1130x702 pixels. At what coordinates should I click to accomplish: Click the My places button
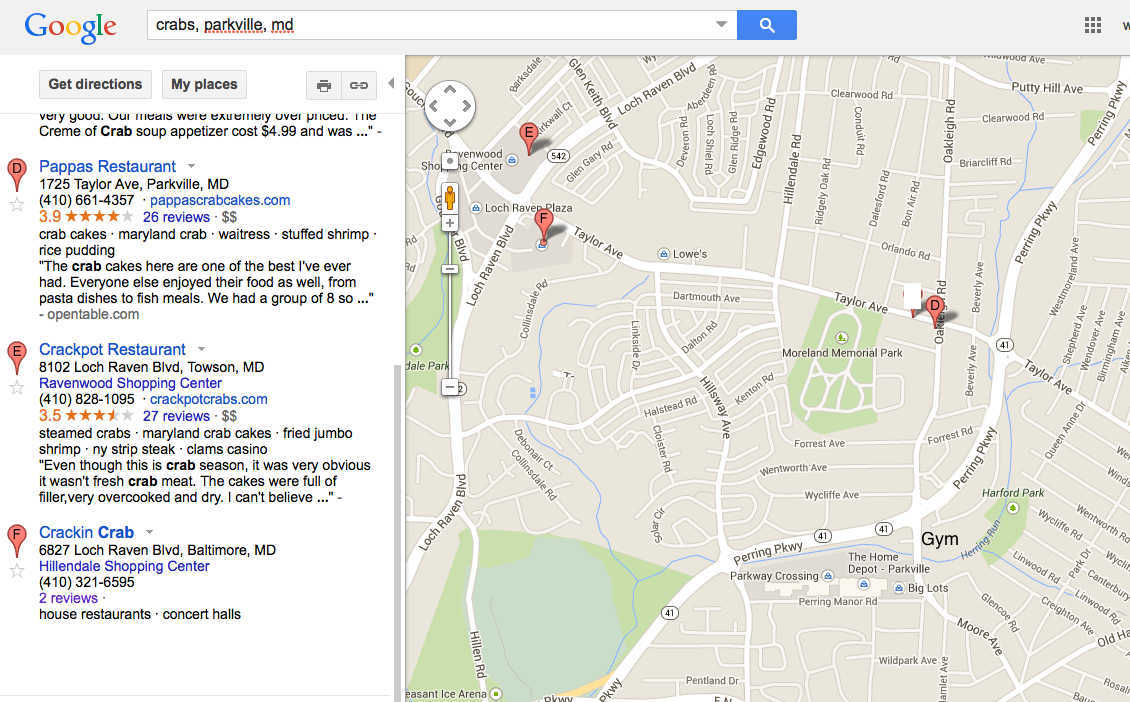click(x=204, y=85)
